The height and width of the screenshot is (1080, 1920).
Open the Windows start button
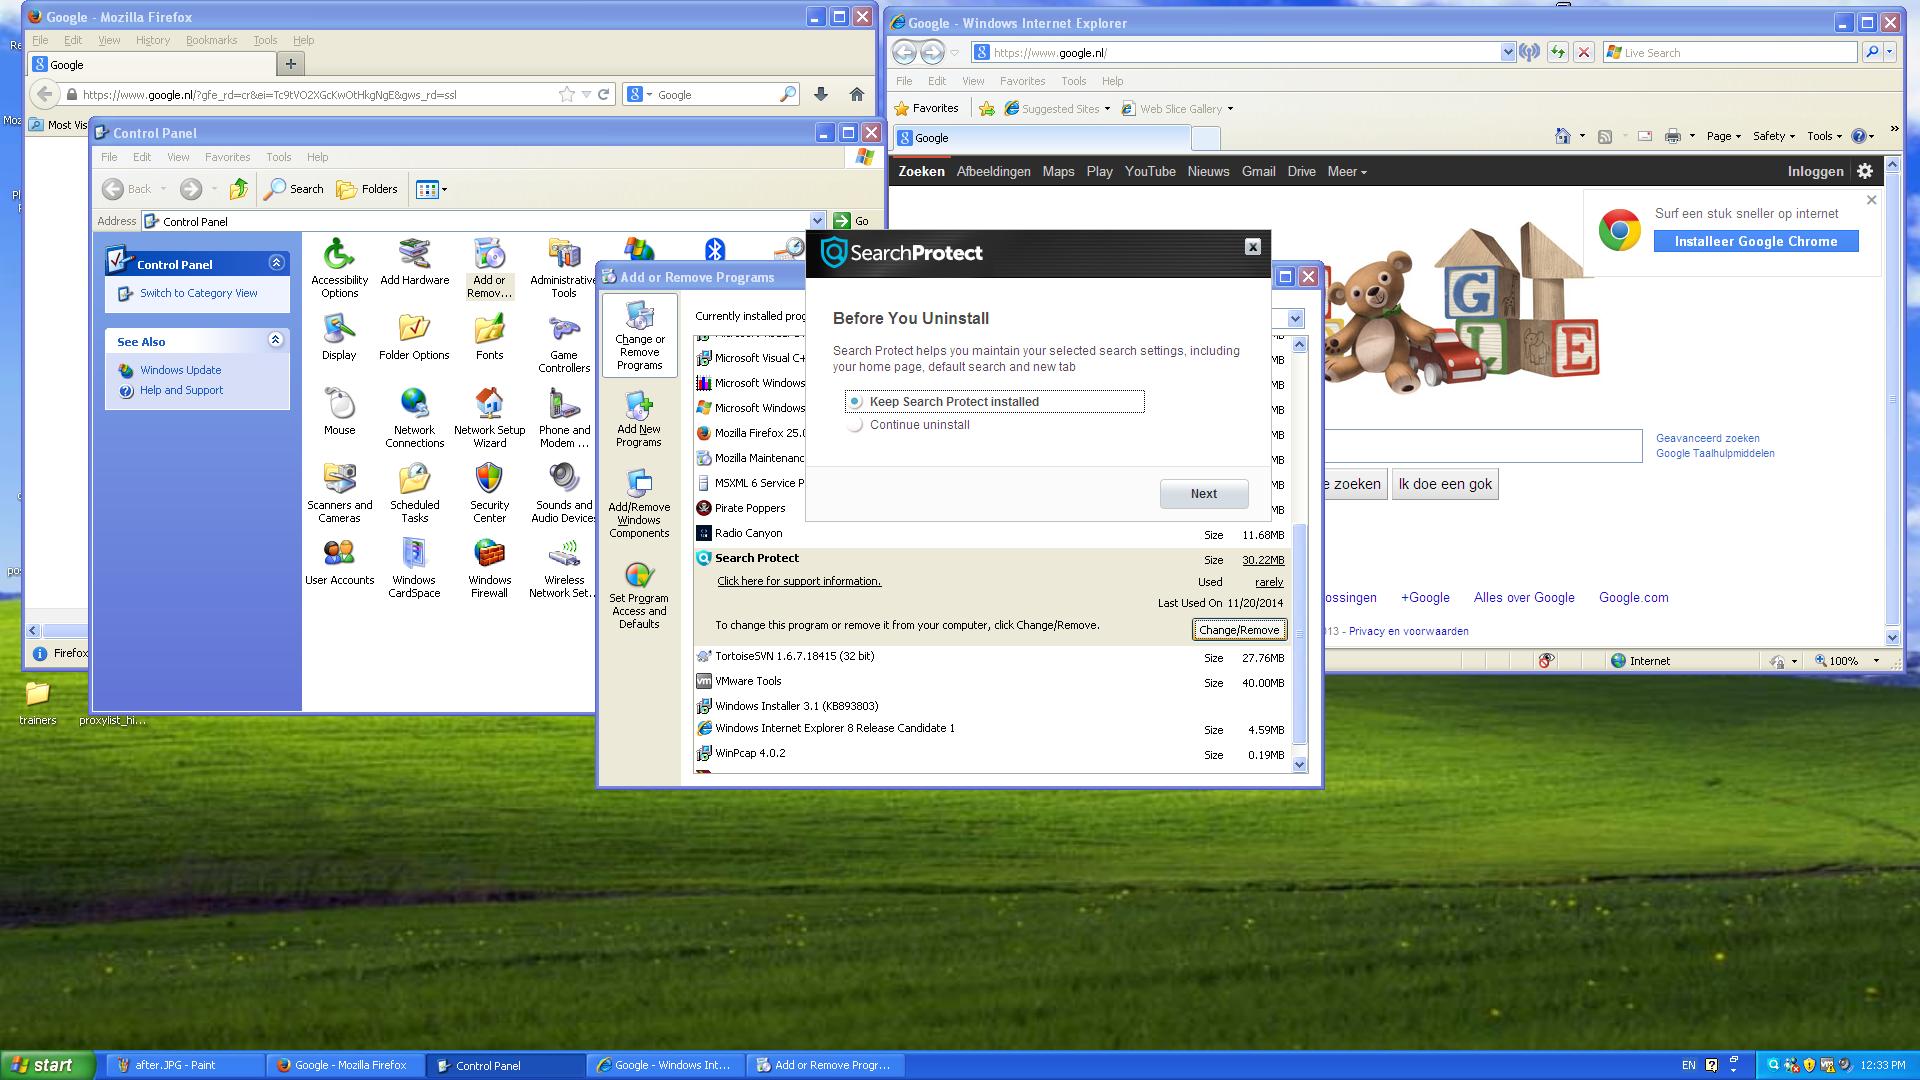point(48,1065)
